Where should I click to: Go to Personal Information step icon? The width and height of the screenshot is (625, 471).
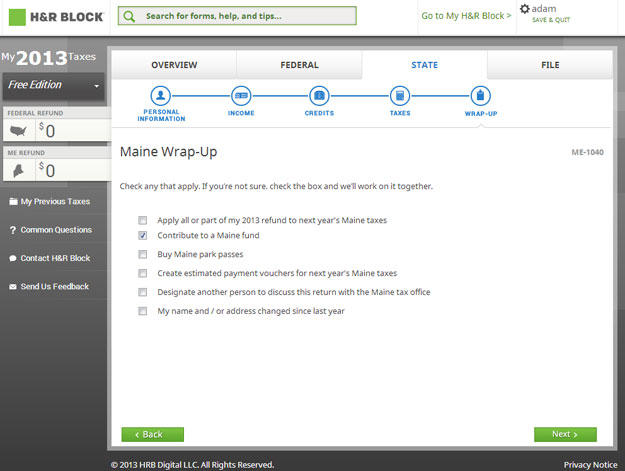point(161,96)
